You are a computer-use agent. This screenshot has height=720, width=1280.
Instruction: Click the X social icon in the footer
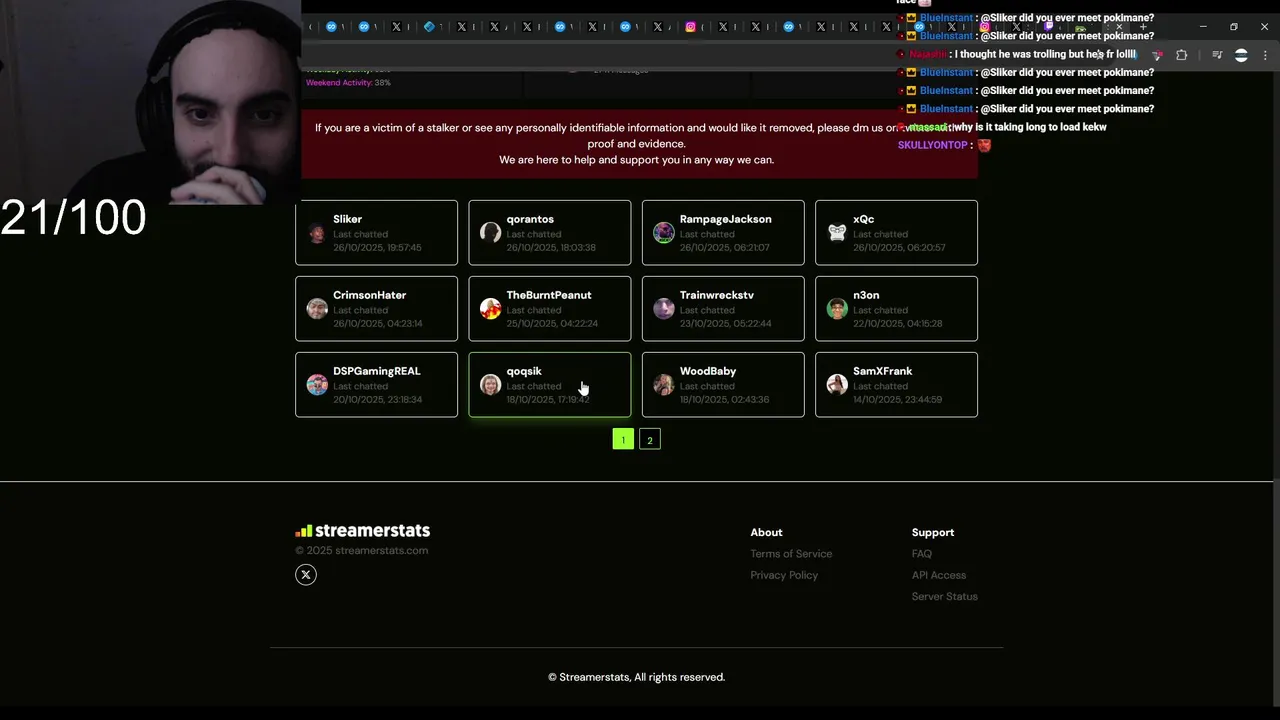click(x=306, y=574)
